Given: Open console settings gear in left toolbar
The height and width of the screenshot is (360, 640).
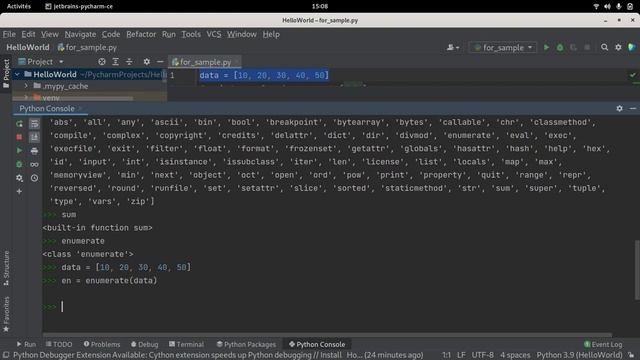Looking at the screenshot, I should pyautogui.click(x=19, y=178).
